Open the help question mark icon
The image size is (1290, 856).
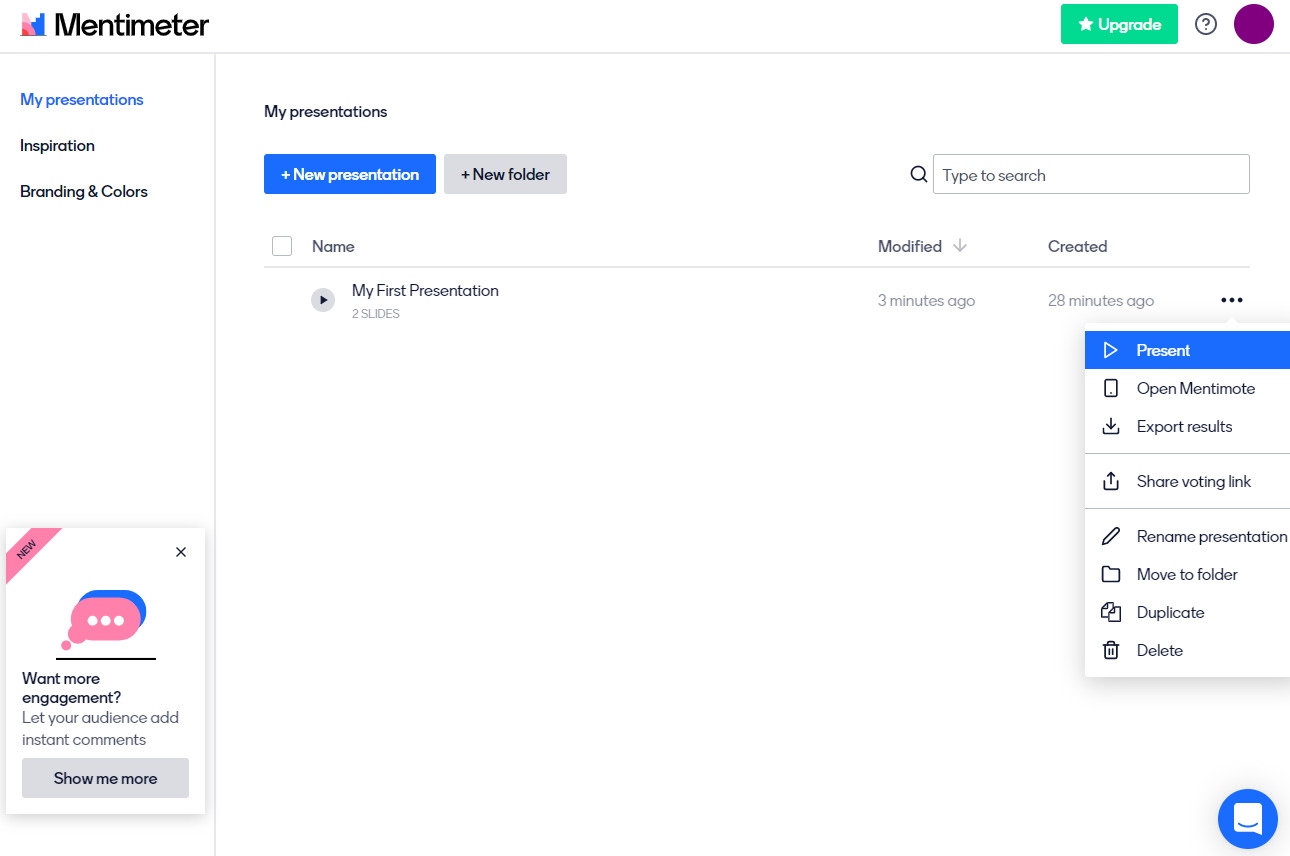click(1206, 24)
